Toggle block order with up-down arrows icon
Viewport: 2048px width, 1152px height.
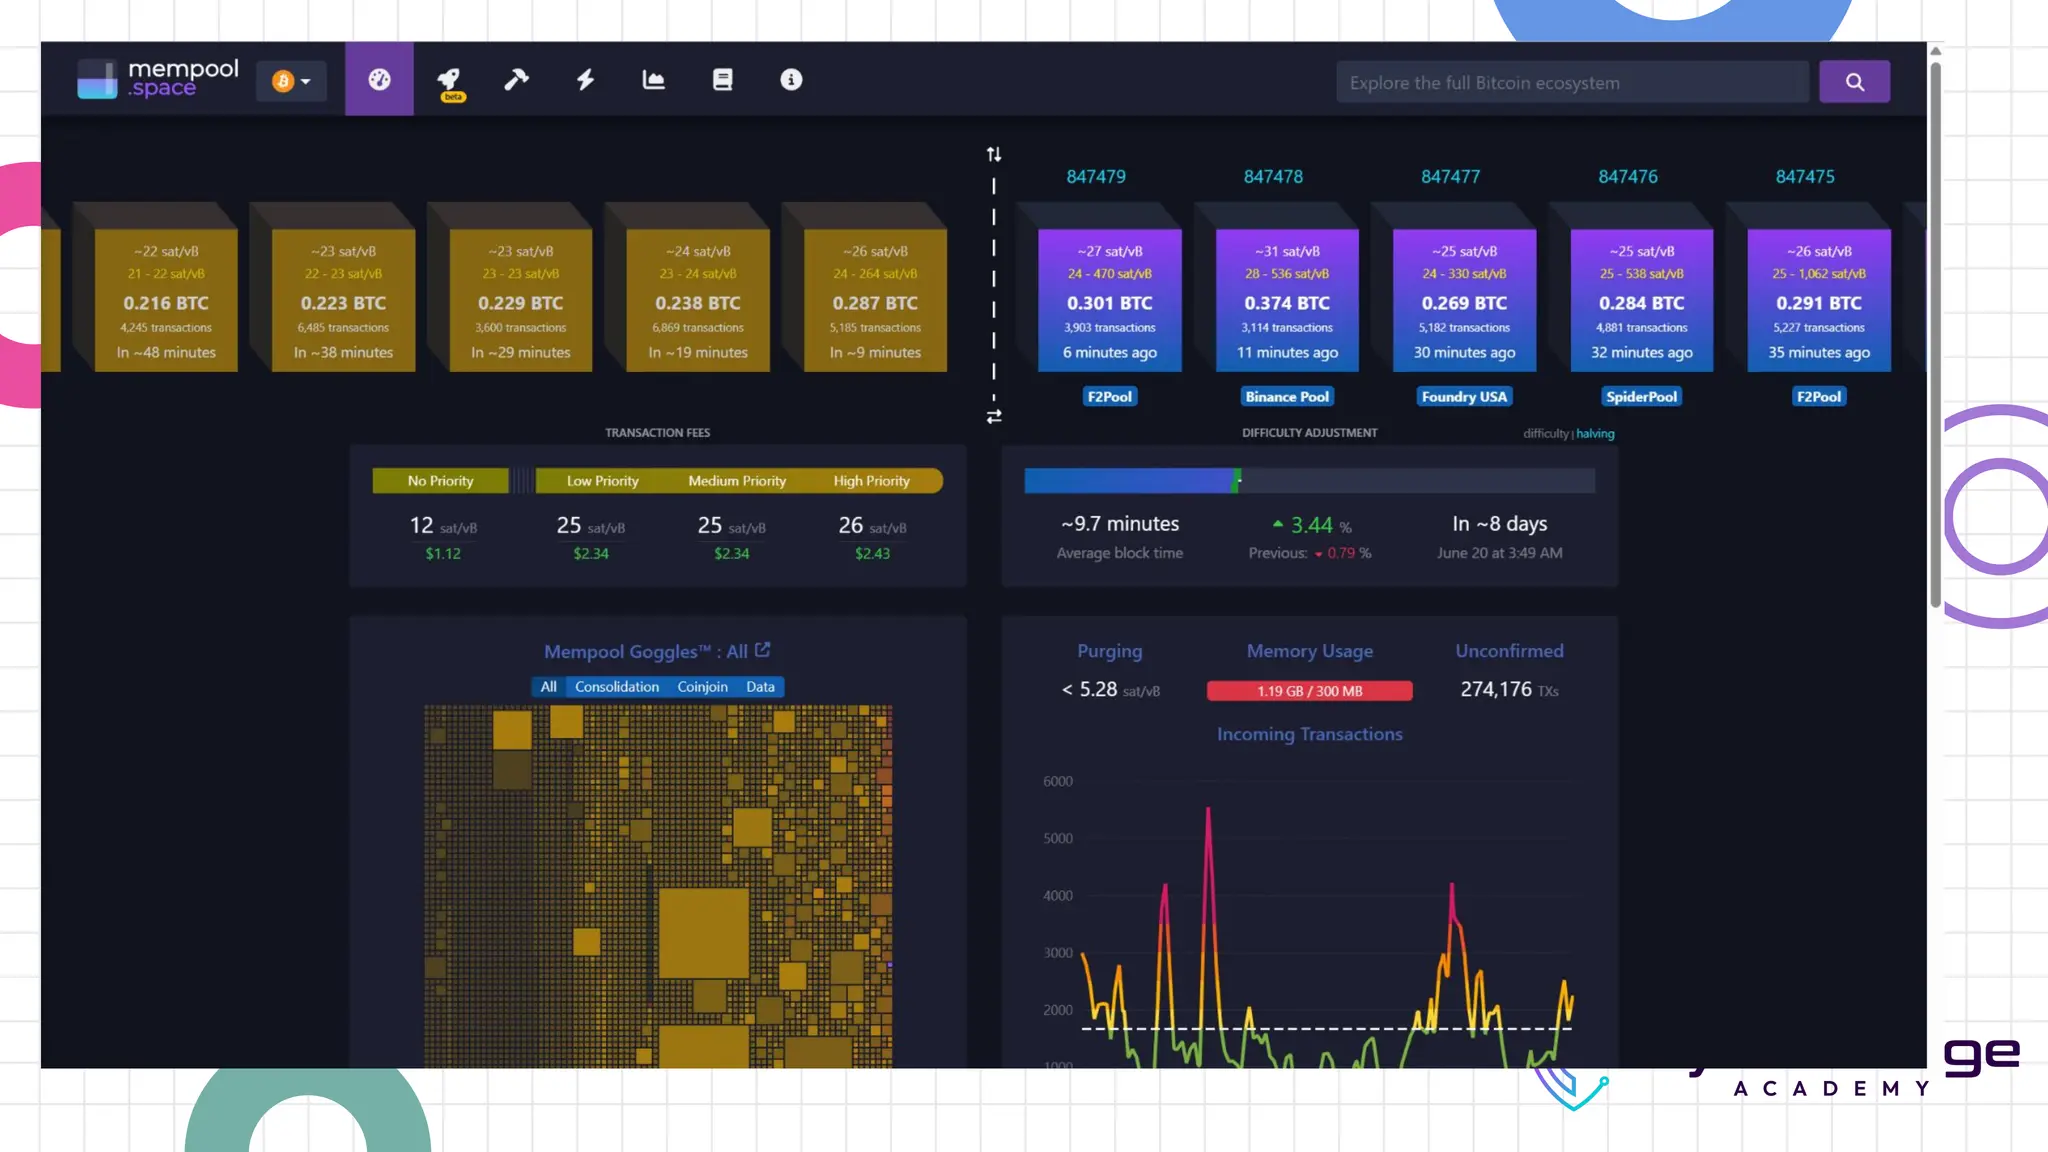coord(993,154)
